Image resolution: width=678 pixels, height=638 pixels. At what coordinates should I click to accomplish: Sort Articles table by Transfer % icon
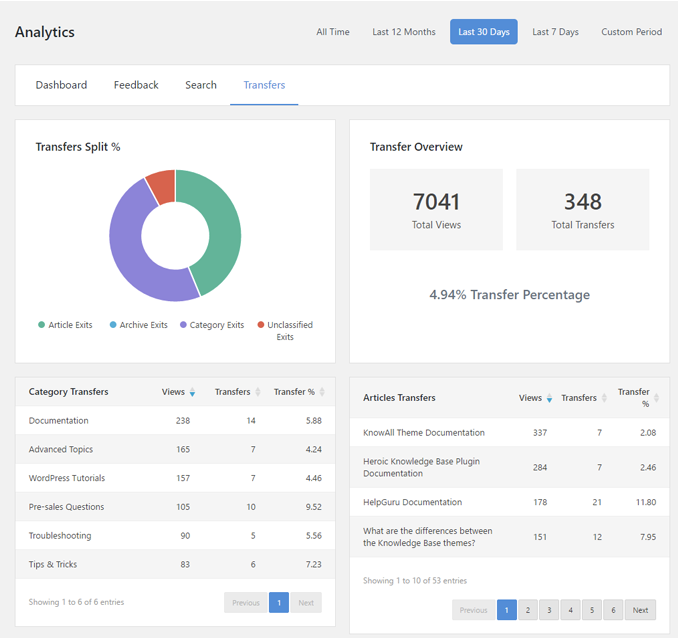pyautogui.click(x=656, y=398)
